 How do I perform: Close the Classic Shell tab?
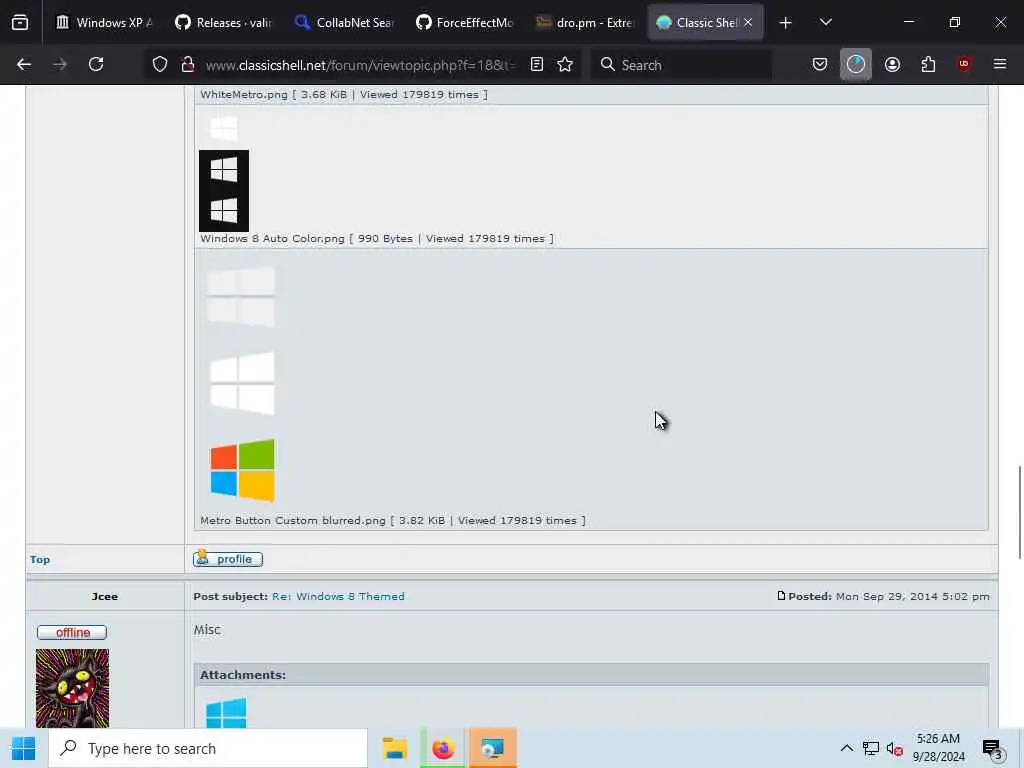[x=748, y=23]
